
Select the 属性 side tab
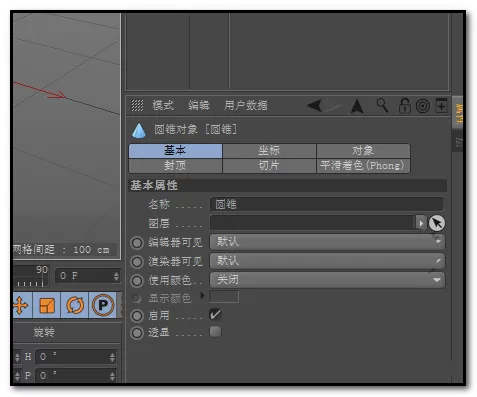pyautogui.click(x=458, y=114)
